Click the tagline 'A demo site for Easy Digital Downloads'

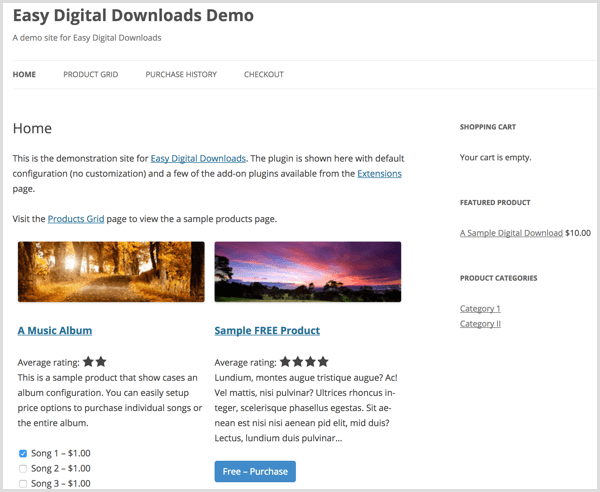[x=87, y=38]
